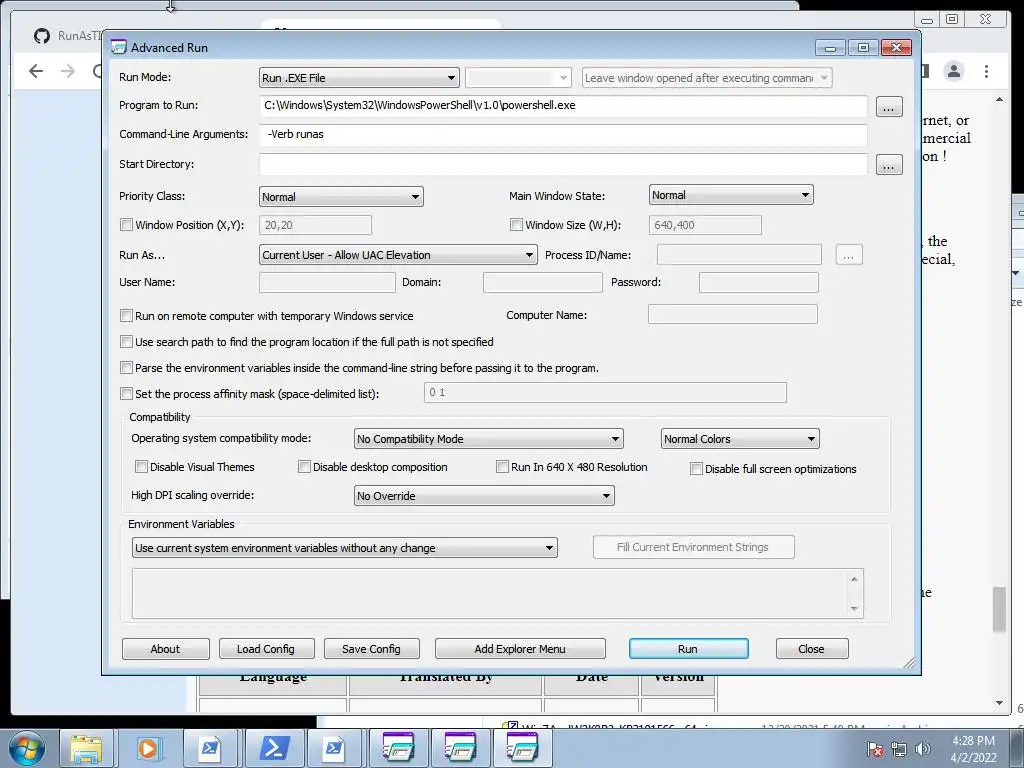Screen dimensions: 1024x768
Task: Browse for Start Directory folder
Action: tap(889, 165)
